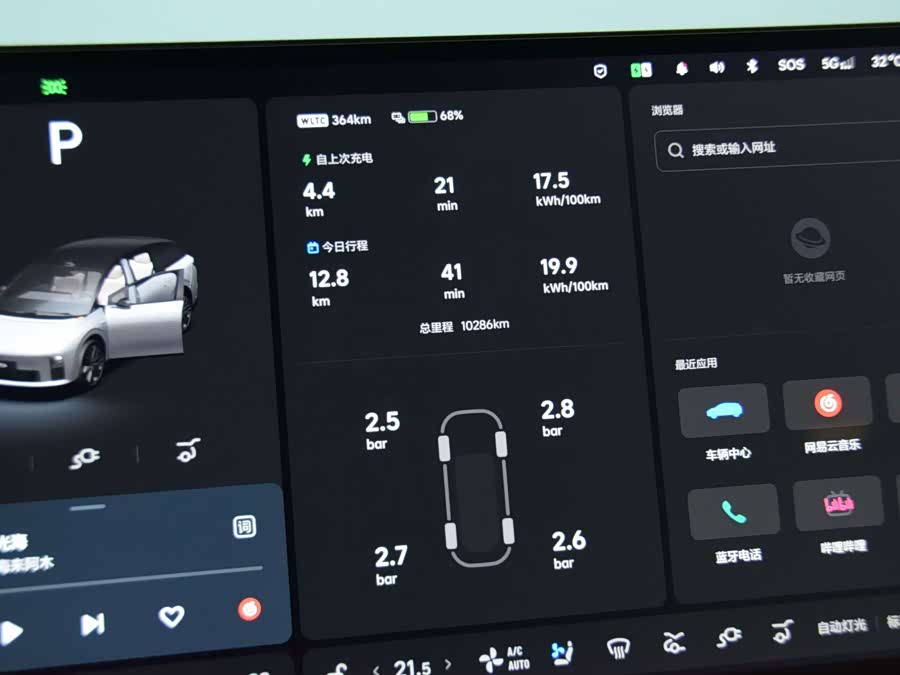The image size is (900, 675).
Task: Toggle 自动灯光 auto lights
Action: [842, 626]
